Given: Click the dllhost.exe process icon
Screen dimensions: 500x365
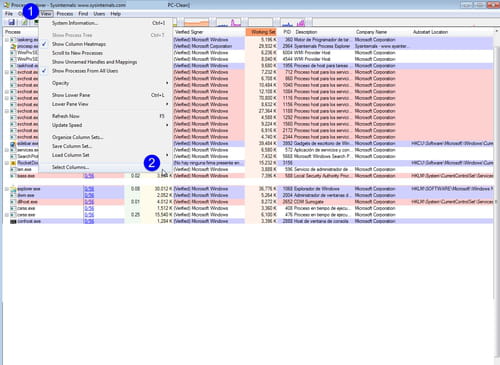Looking at the screenshot, I should [x=13, y=202].
